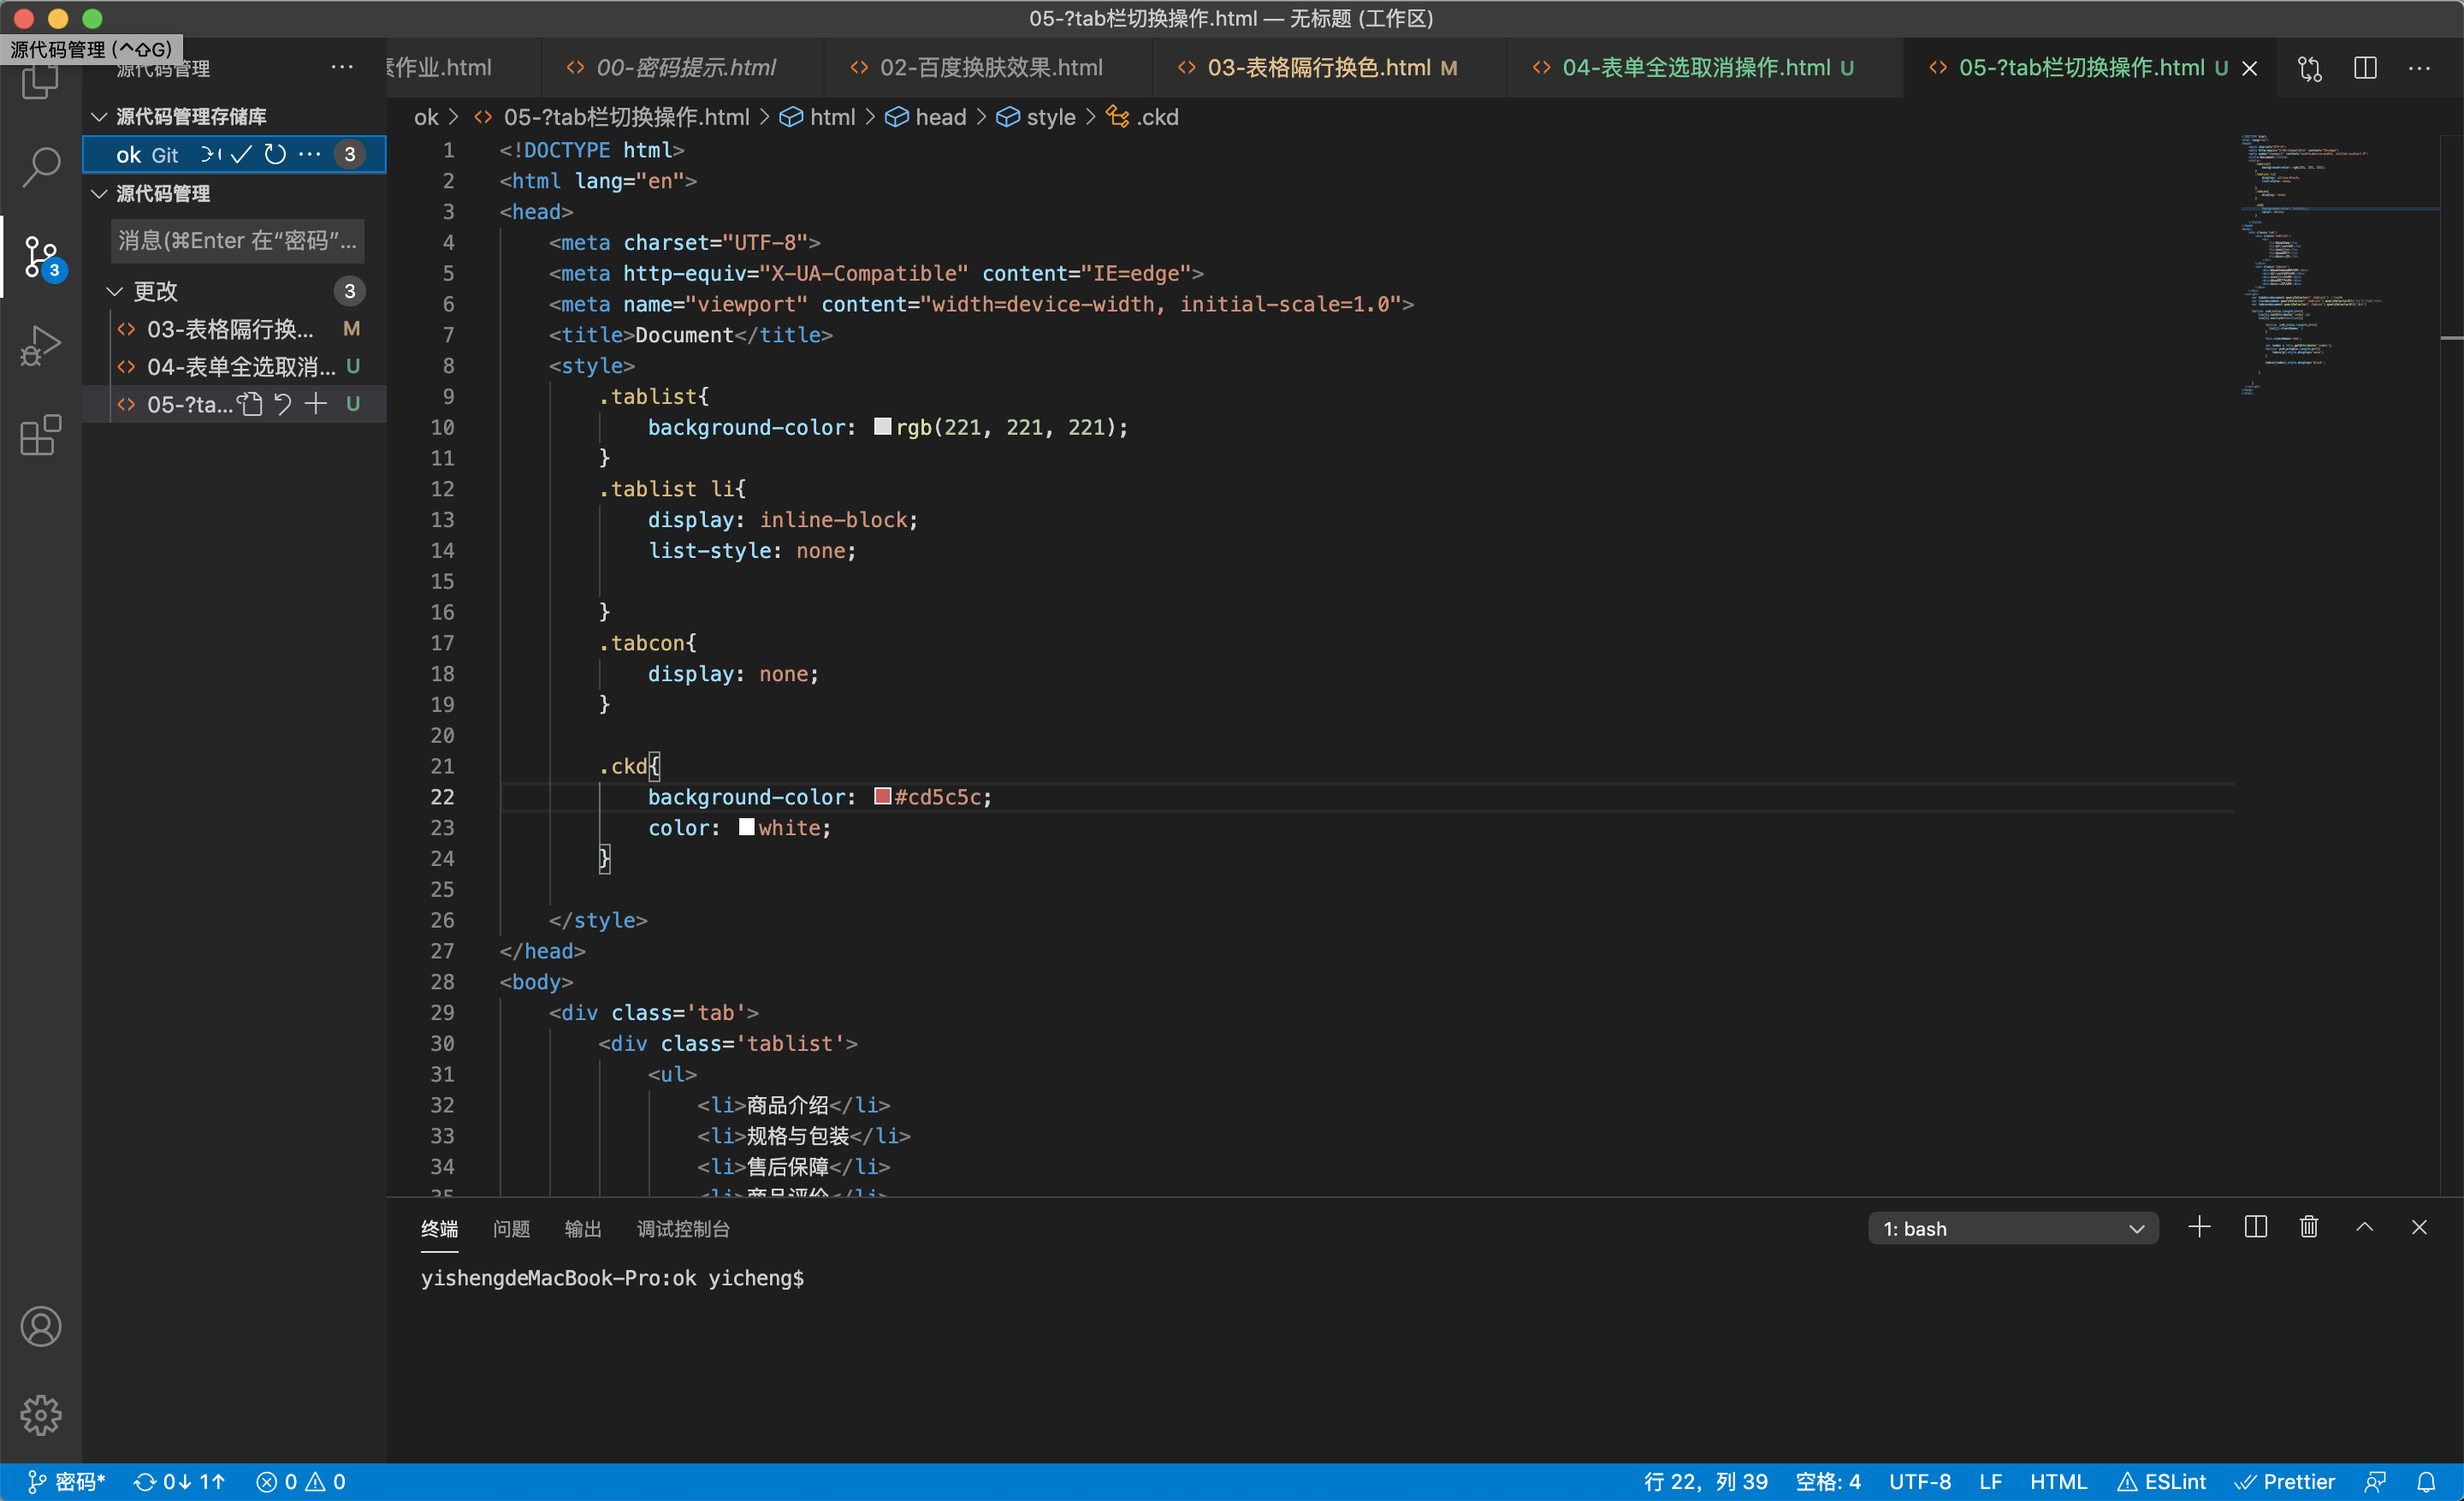
Task: Click the #cd5c5c color swatch
Action: coord(882,796)
